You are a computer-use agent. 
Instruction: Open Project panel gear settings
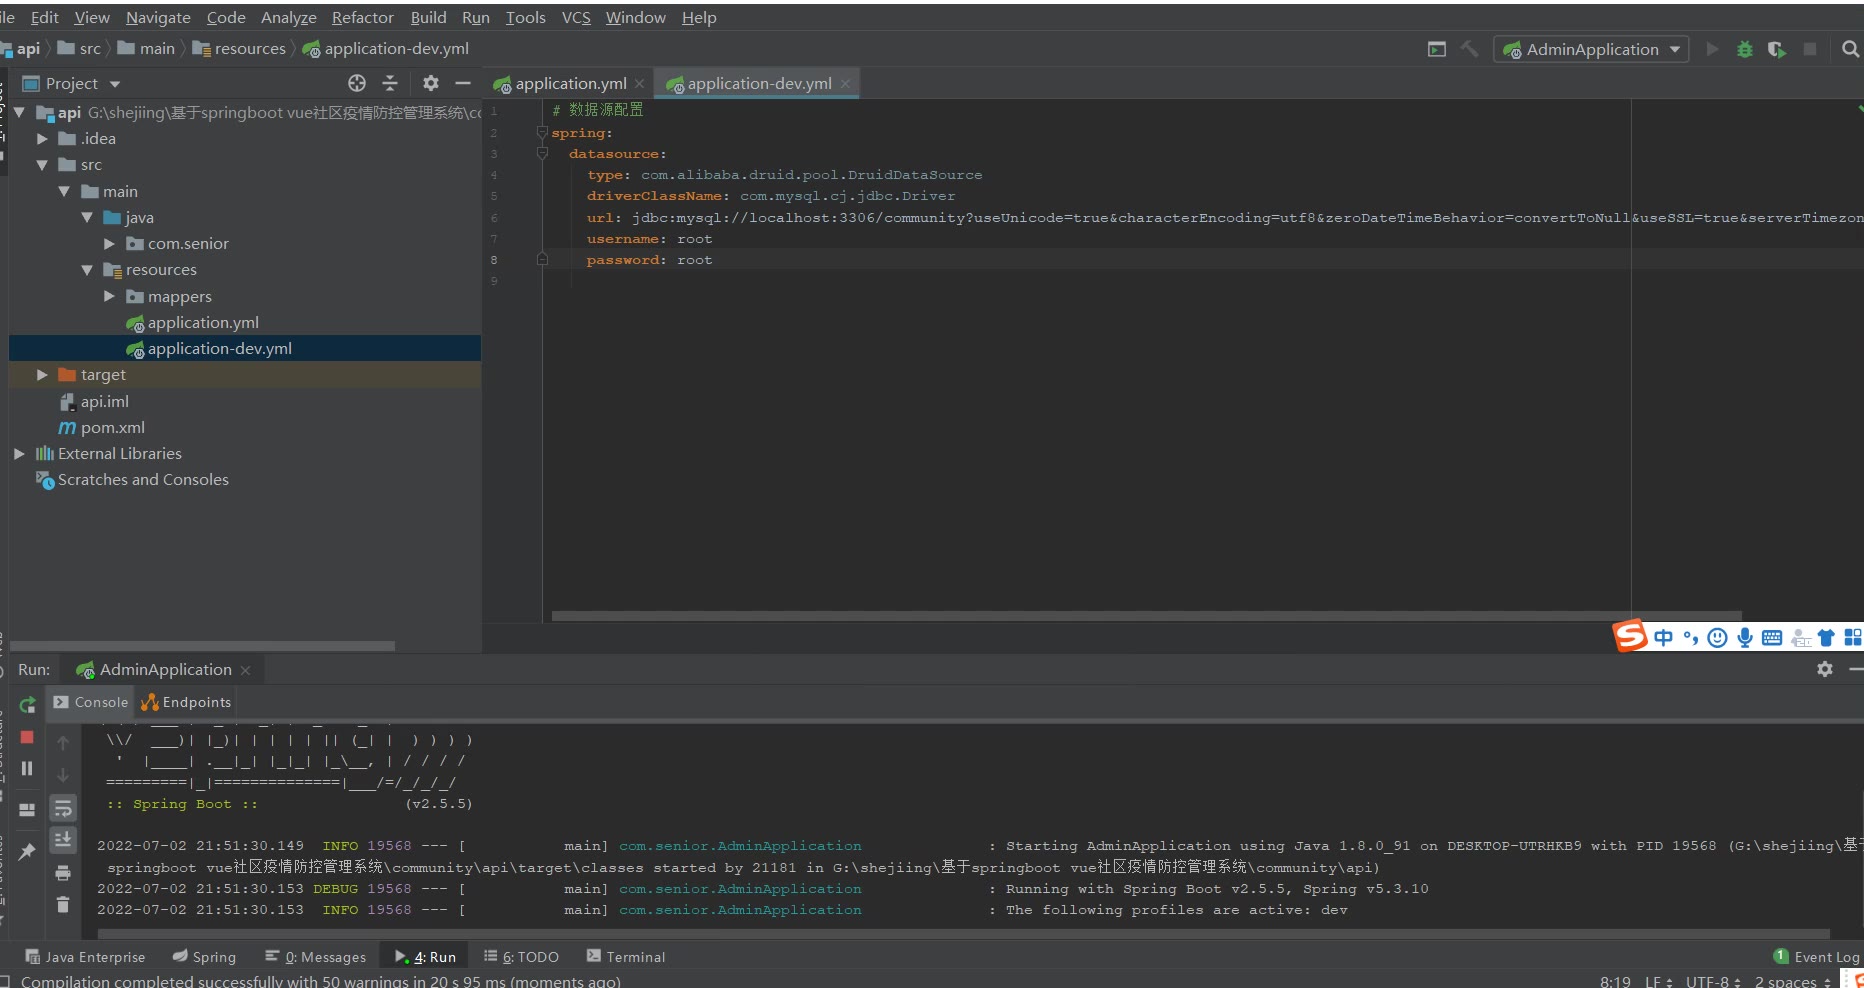pos(430,83)
